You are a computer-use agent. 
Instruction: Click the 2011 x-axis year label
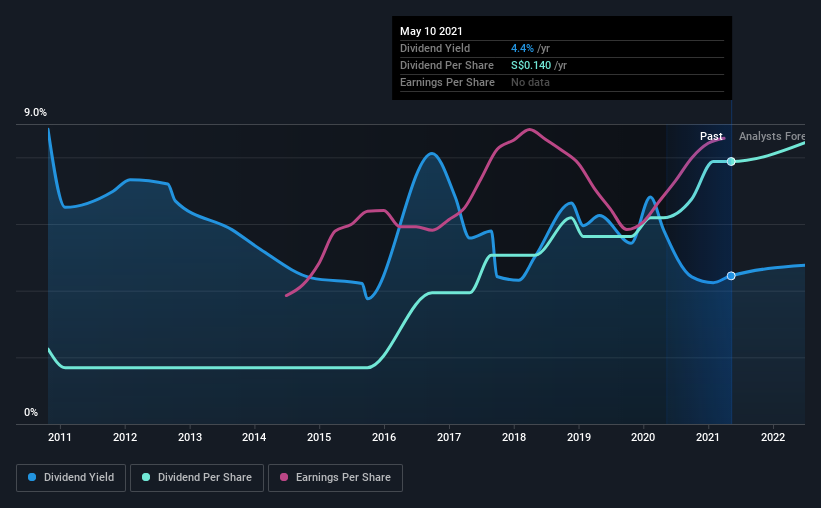60,437
